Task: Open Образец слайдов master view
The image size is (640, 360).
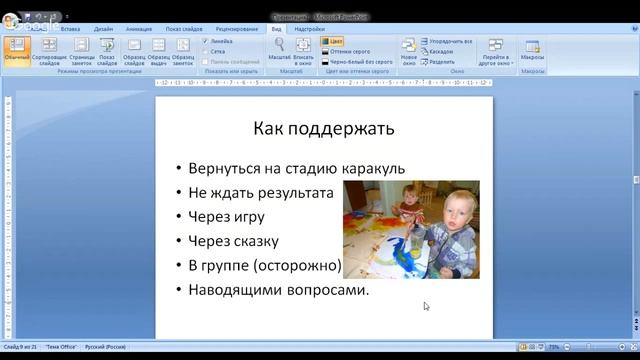Action: point(134,51)
